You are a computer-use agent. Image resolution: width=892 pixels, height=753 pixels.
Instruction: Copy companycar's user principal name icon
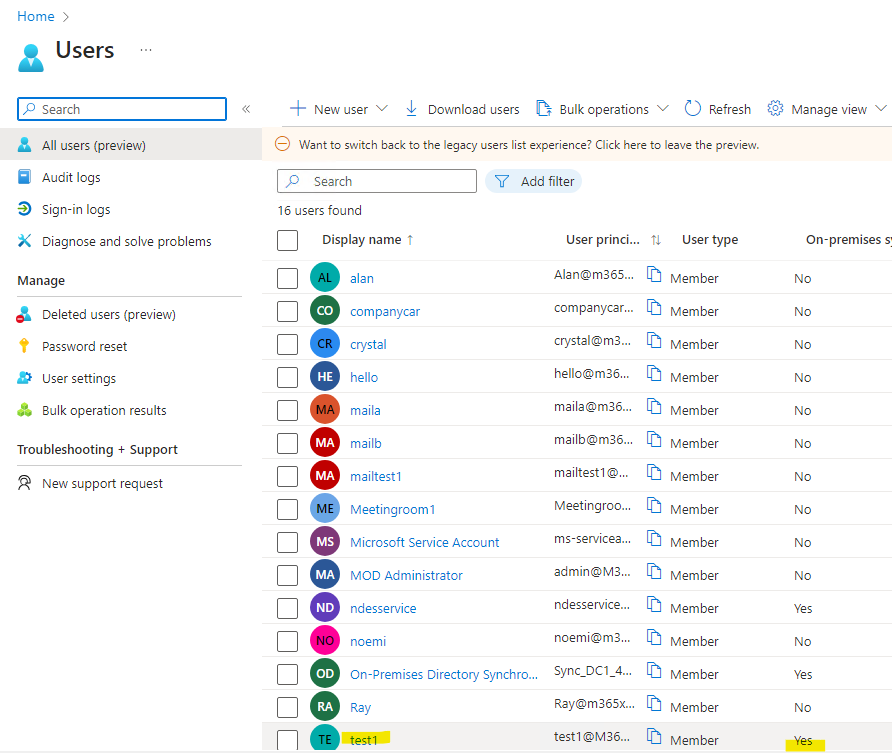point(654,307)
